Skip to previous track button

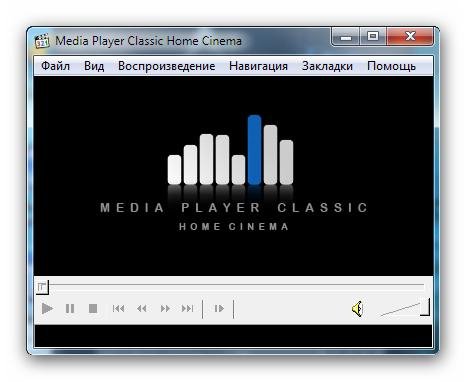pyautogui.click(x=118, y=309)
